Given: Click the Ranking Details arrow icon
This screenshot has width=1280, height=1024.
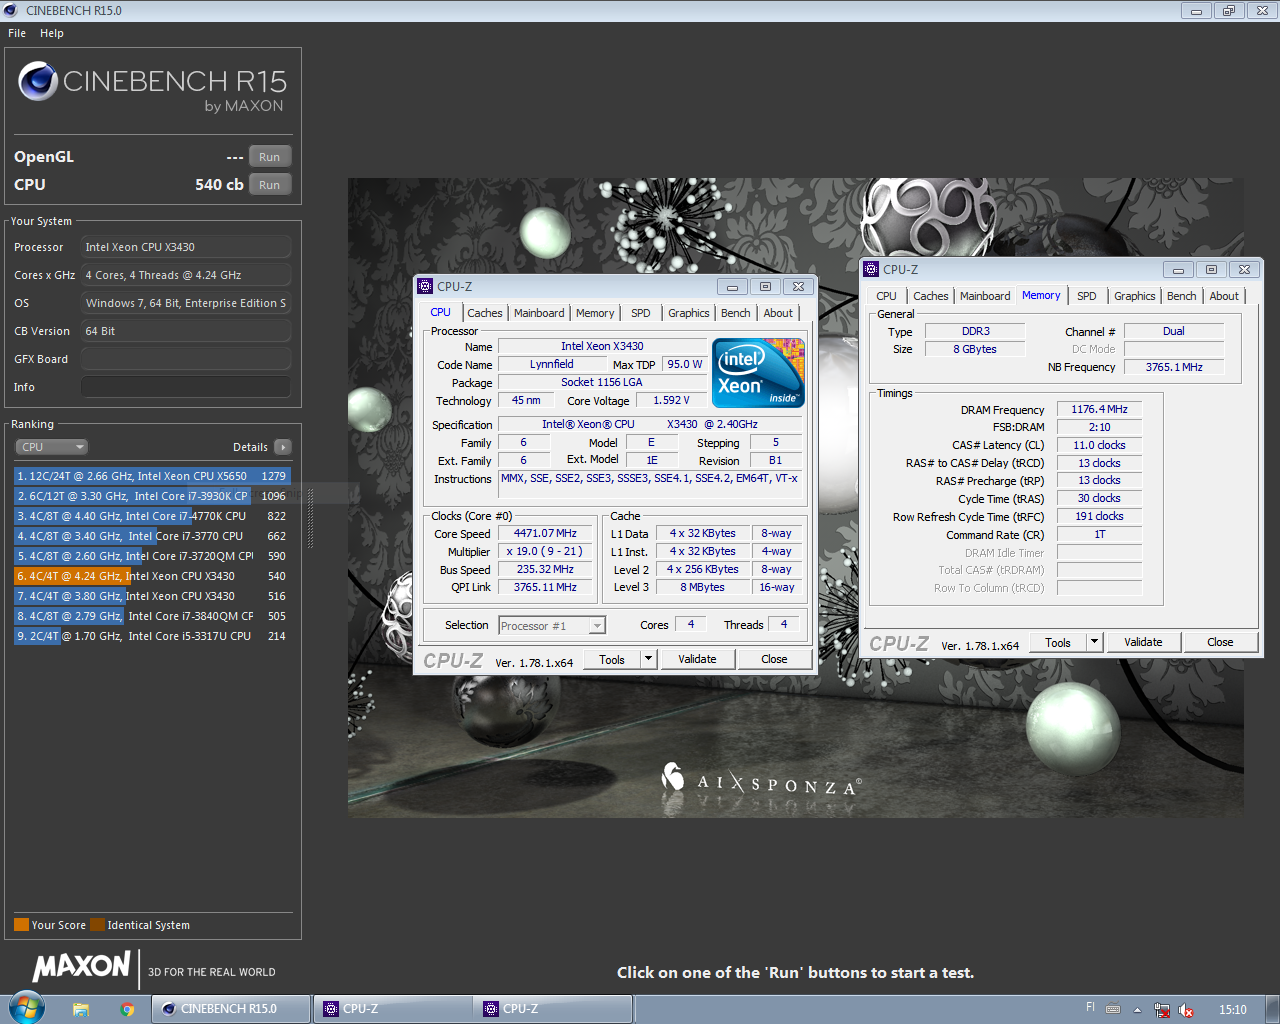Looking at the screenshot, I should point(283,447).
